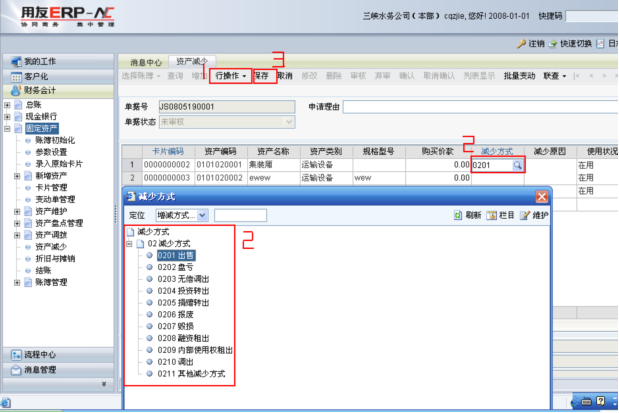
Task: Click the 注销 logout key icon
Action: (521, 44)
